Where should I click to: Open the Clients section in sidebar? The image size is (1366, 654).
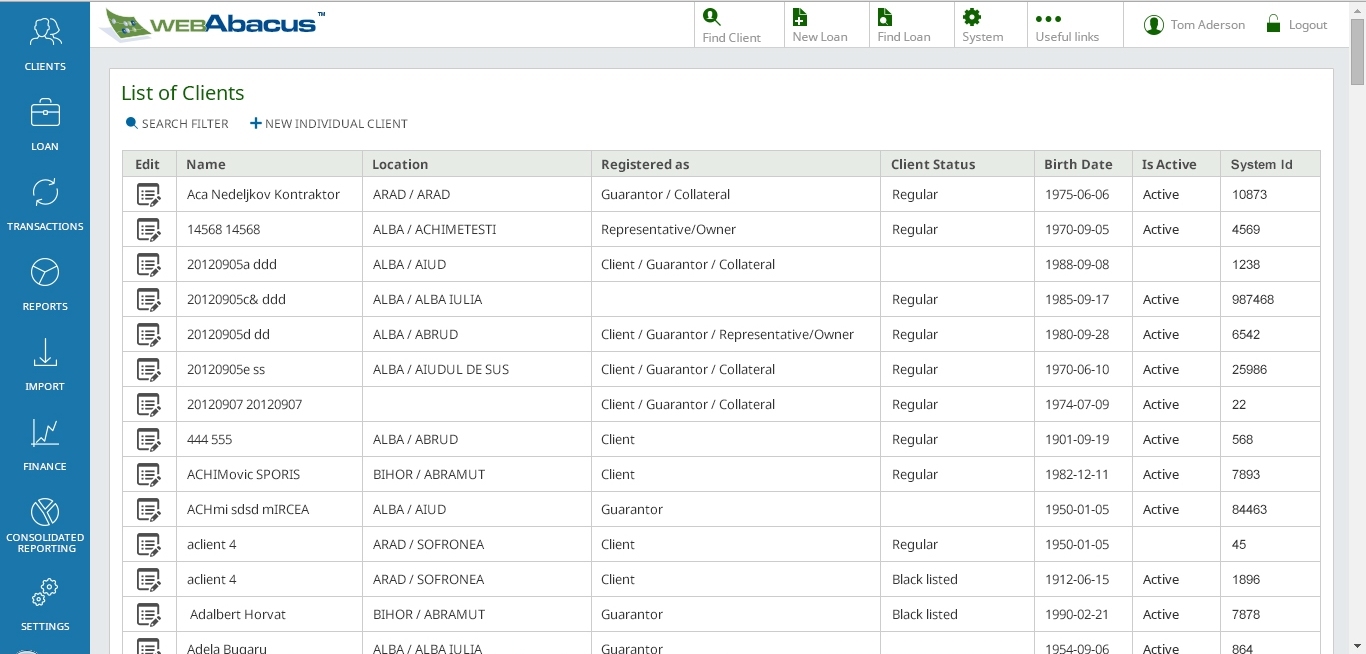pos(45,44)
